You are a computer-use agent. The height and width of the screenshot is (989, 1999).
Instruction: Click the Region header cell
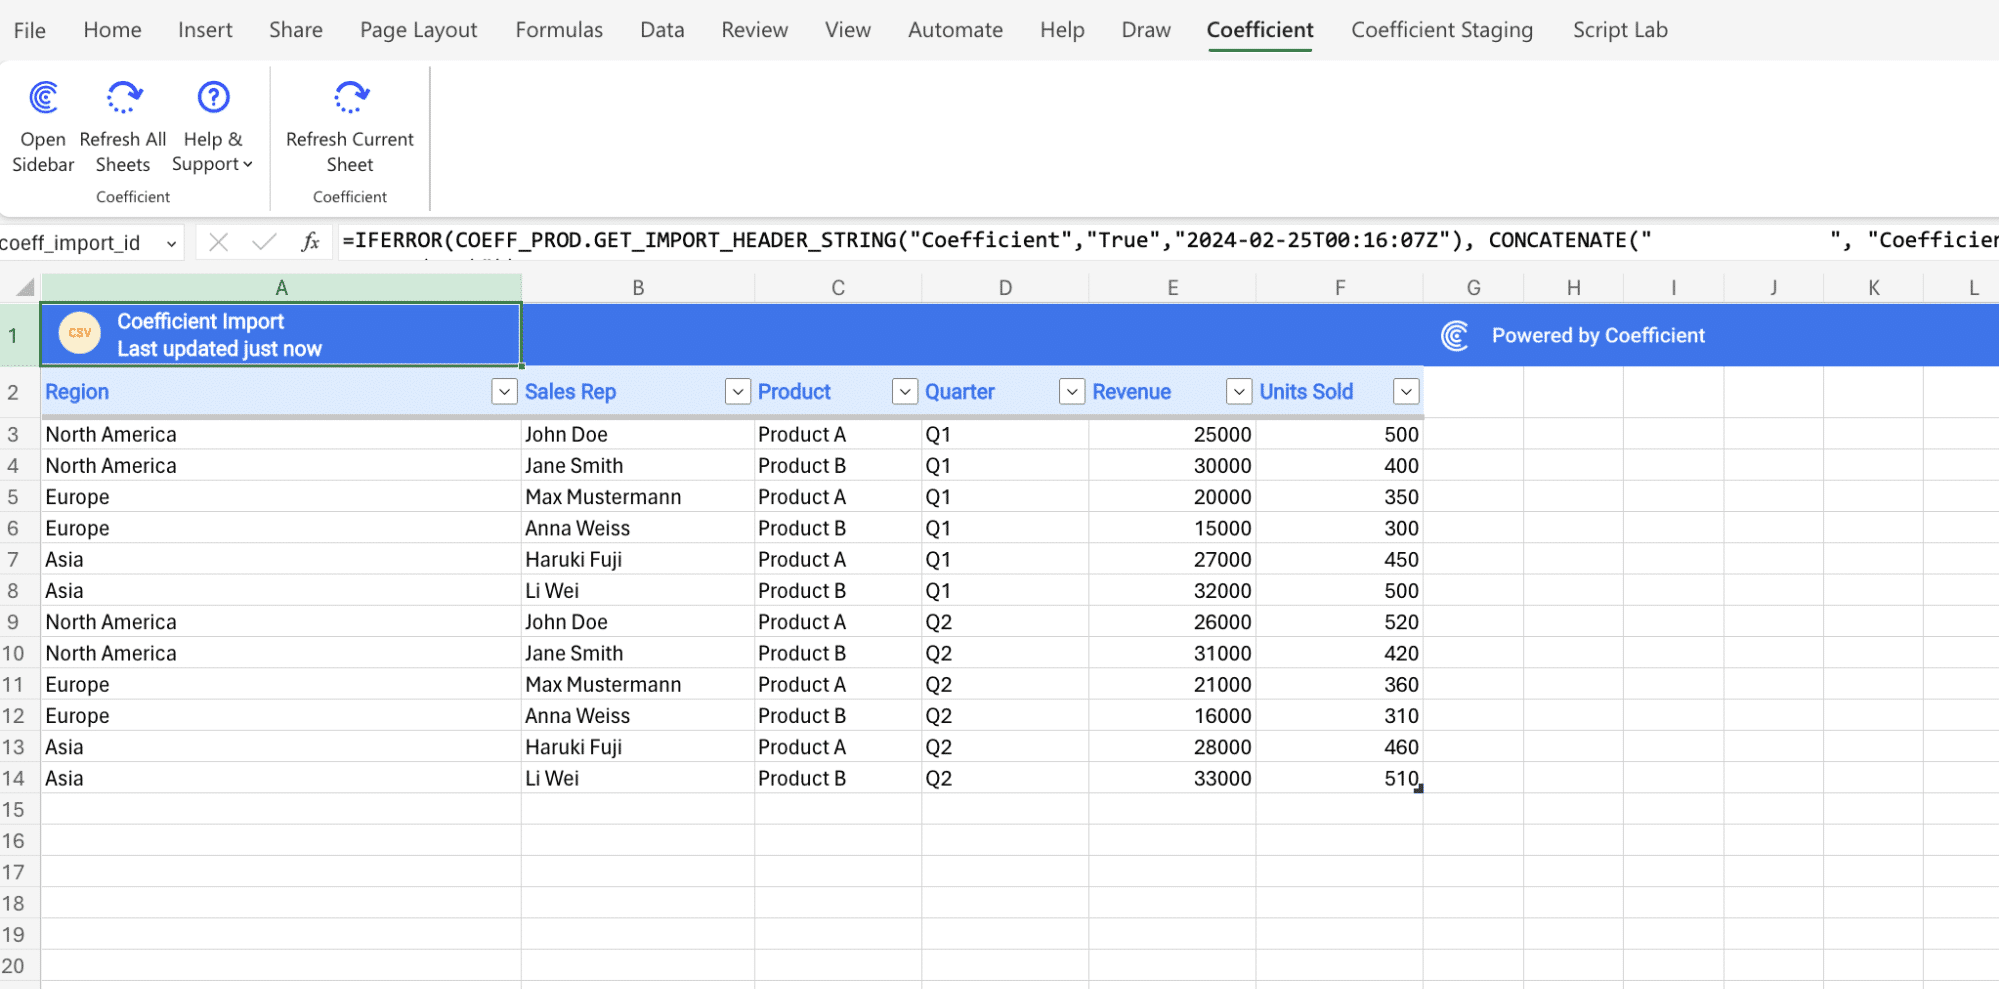click(x=281, y=392)
